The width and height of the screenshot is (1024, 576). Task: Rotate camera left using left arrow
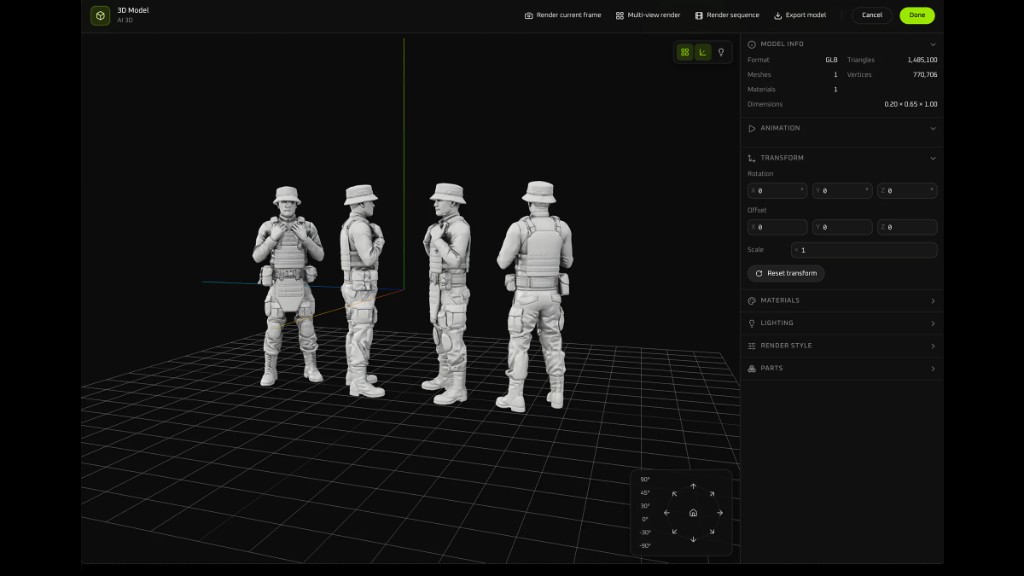(667, 513)
